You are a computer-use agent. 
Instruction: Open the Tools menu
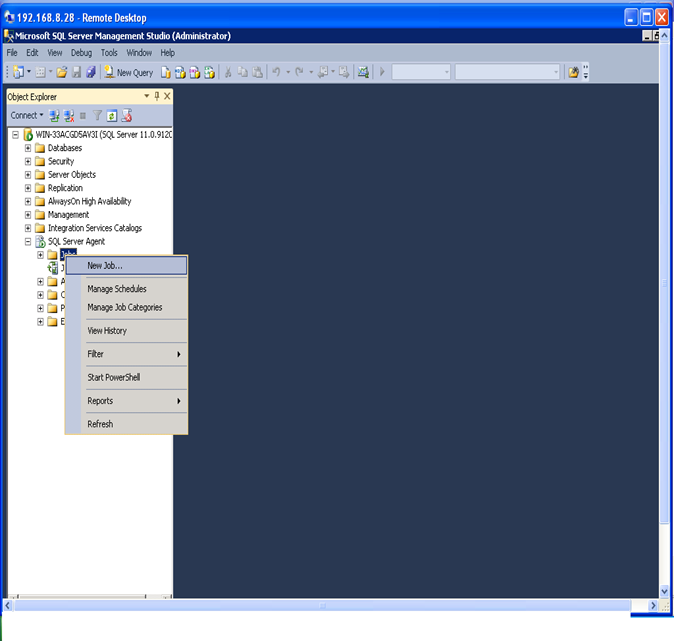point(109,53)
